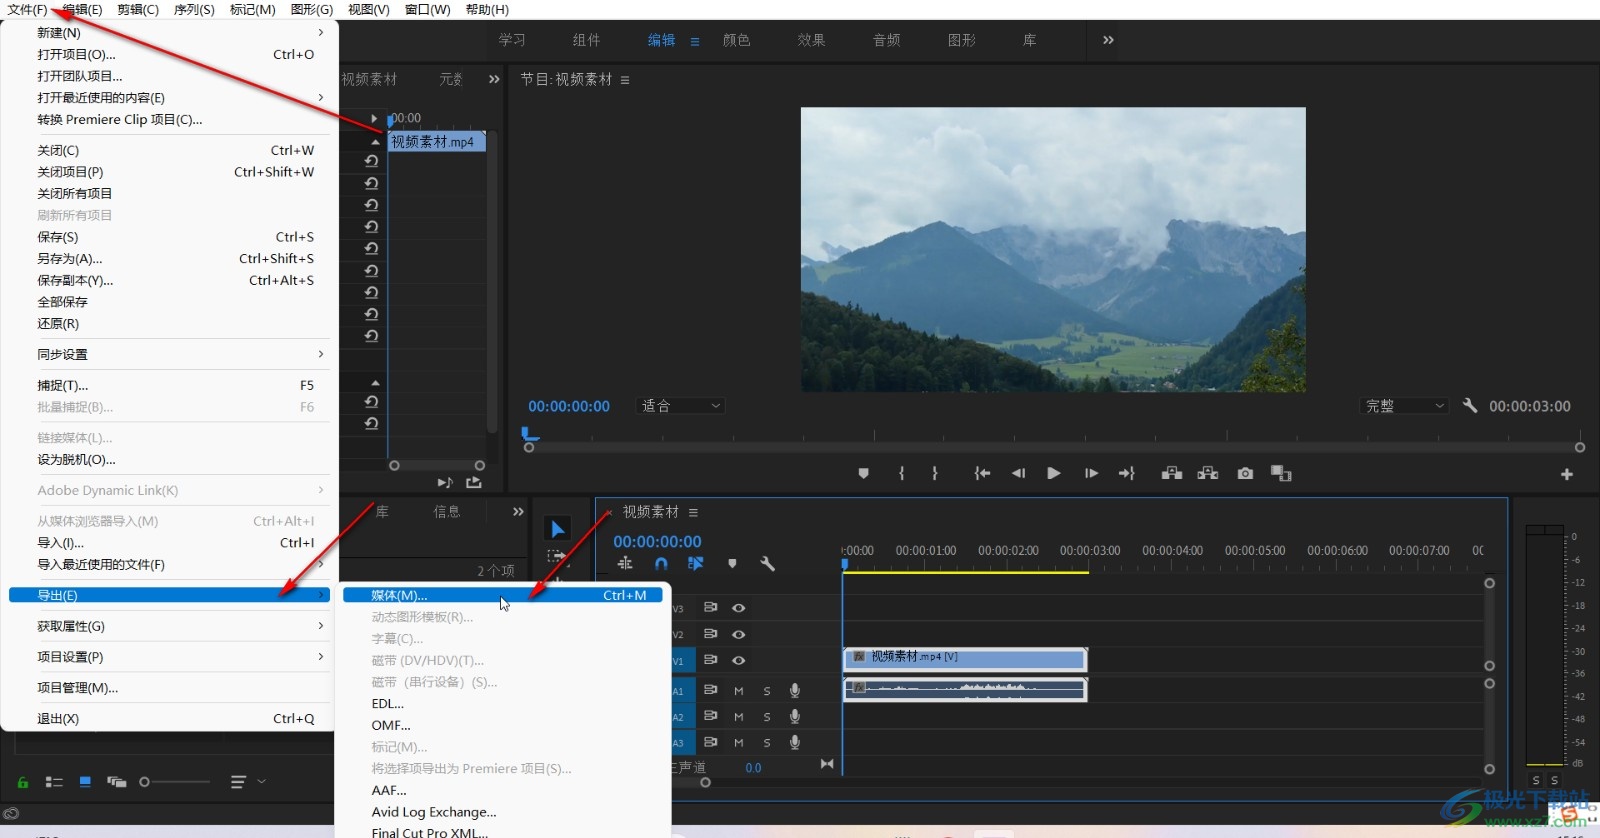
Task: Expand hidden workspace tabs chevron
Action: [1108, 40]
